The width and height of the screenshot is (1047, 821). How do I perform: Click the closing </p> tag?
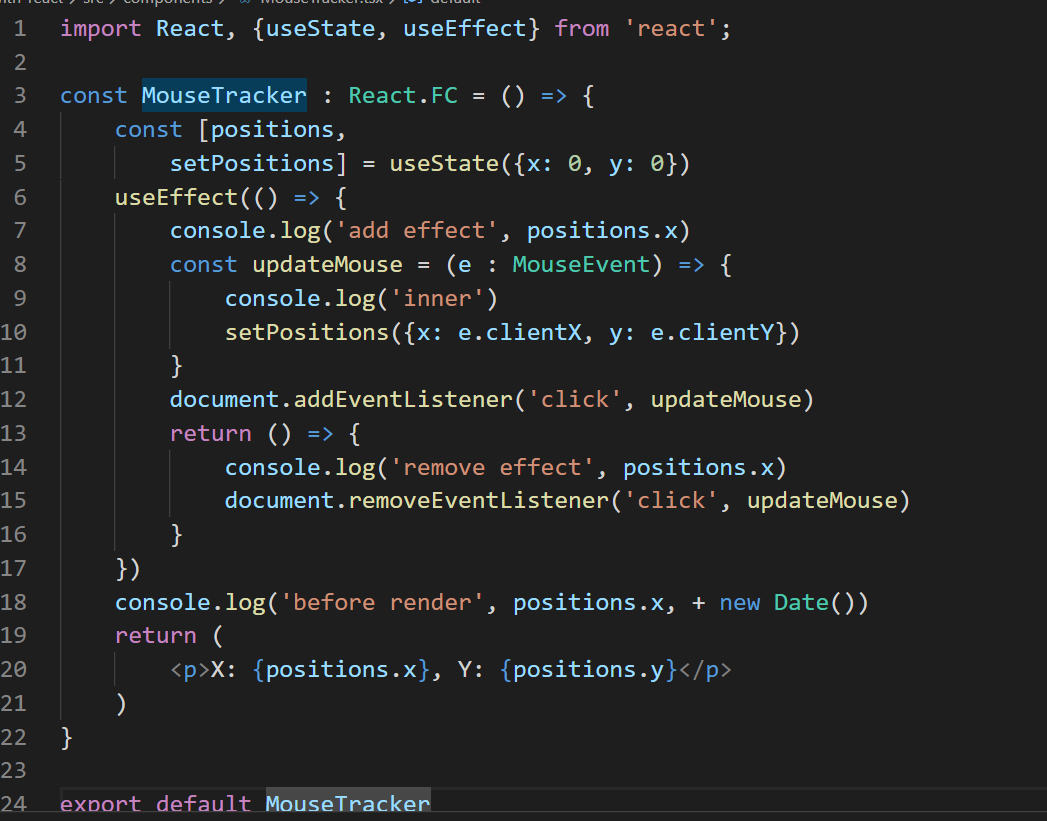click(705, 669)
